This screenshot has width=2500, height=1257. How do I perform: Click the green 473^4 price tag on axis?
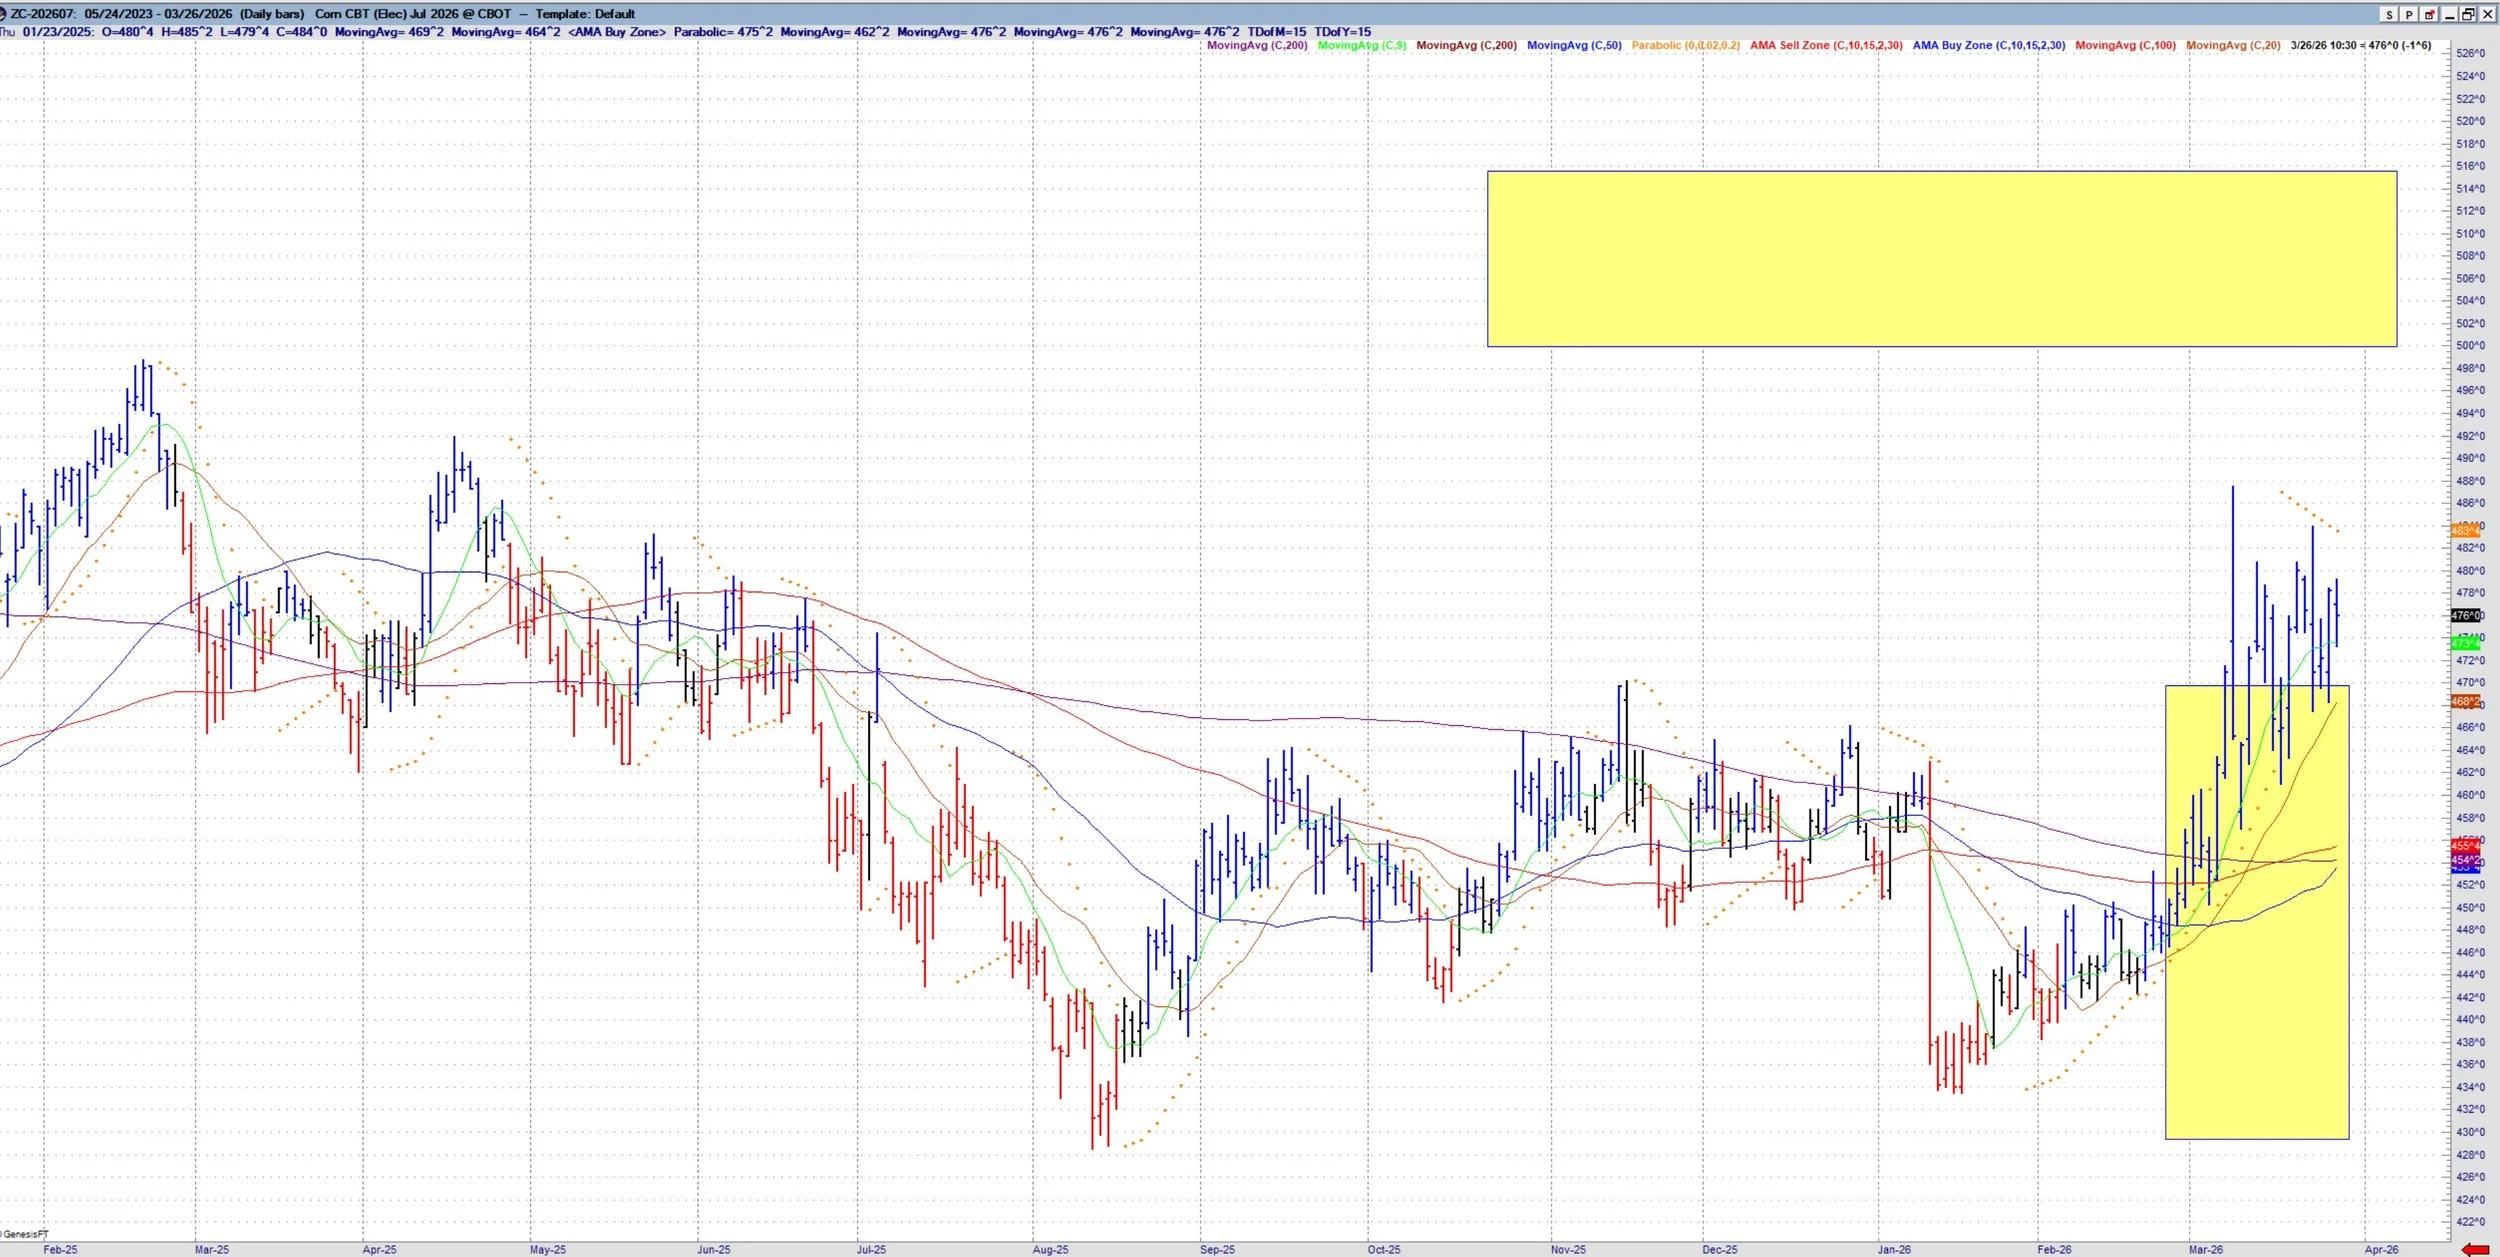[x=2466, y=644]
